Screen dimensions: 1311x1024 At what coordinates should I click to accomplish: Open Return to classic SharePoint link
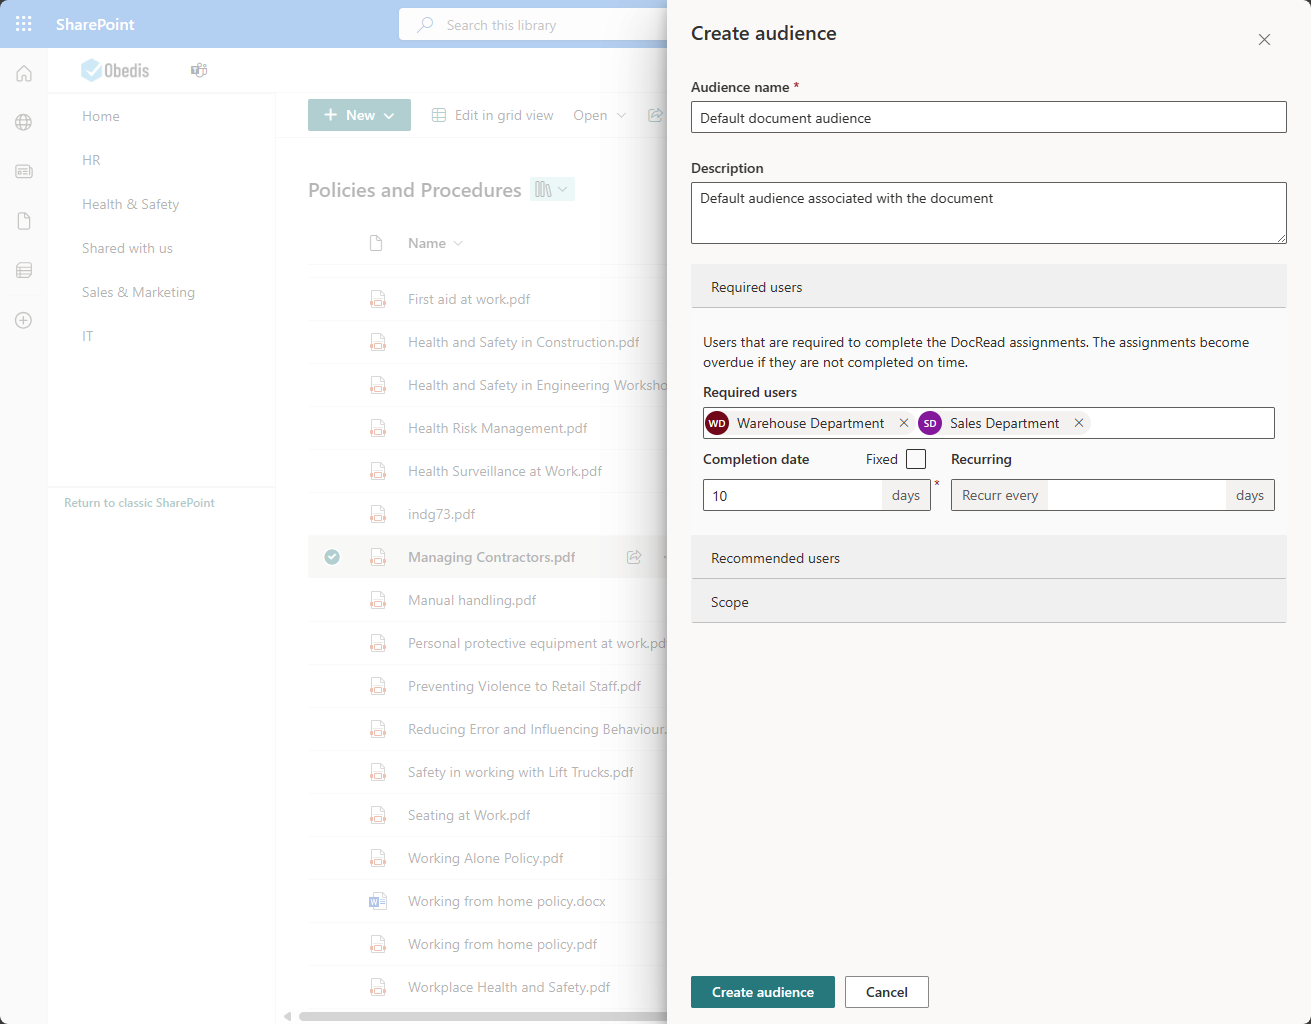pyautogui.click(x=139, y=503)
